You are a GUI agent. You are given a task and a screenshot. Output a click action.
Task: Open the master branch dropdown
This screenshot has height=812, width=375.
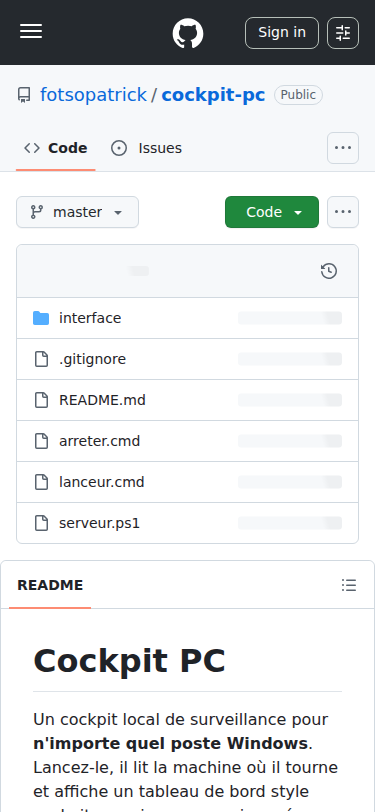77,212
